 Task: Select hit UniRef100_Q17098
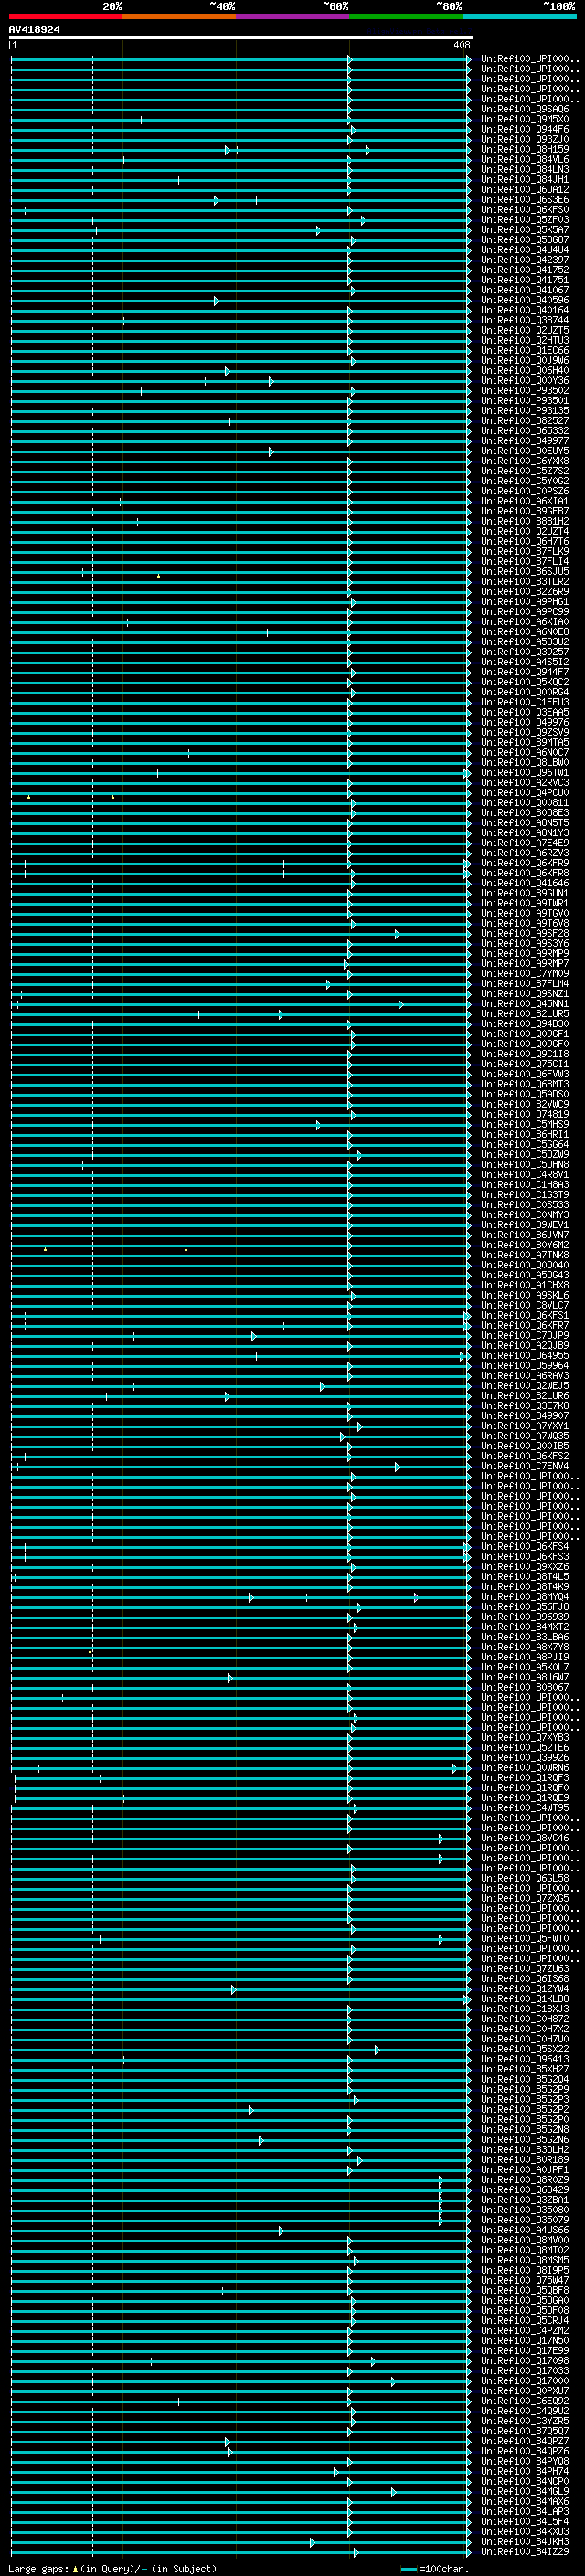pyautogui.click(x=525, y=2361)
